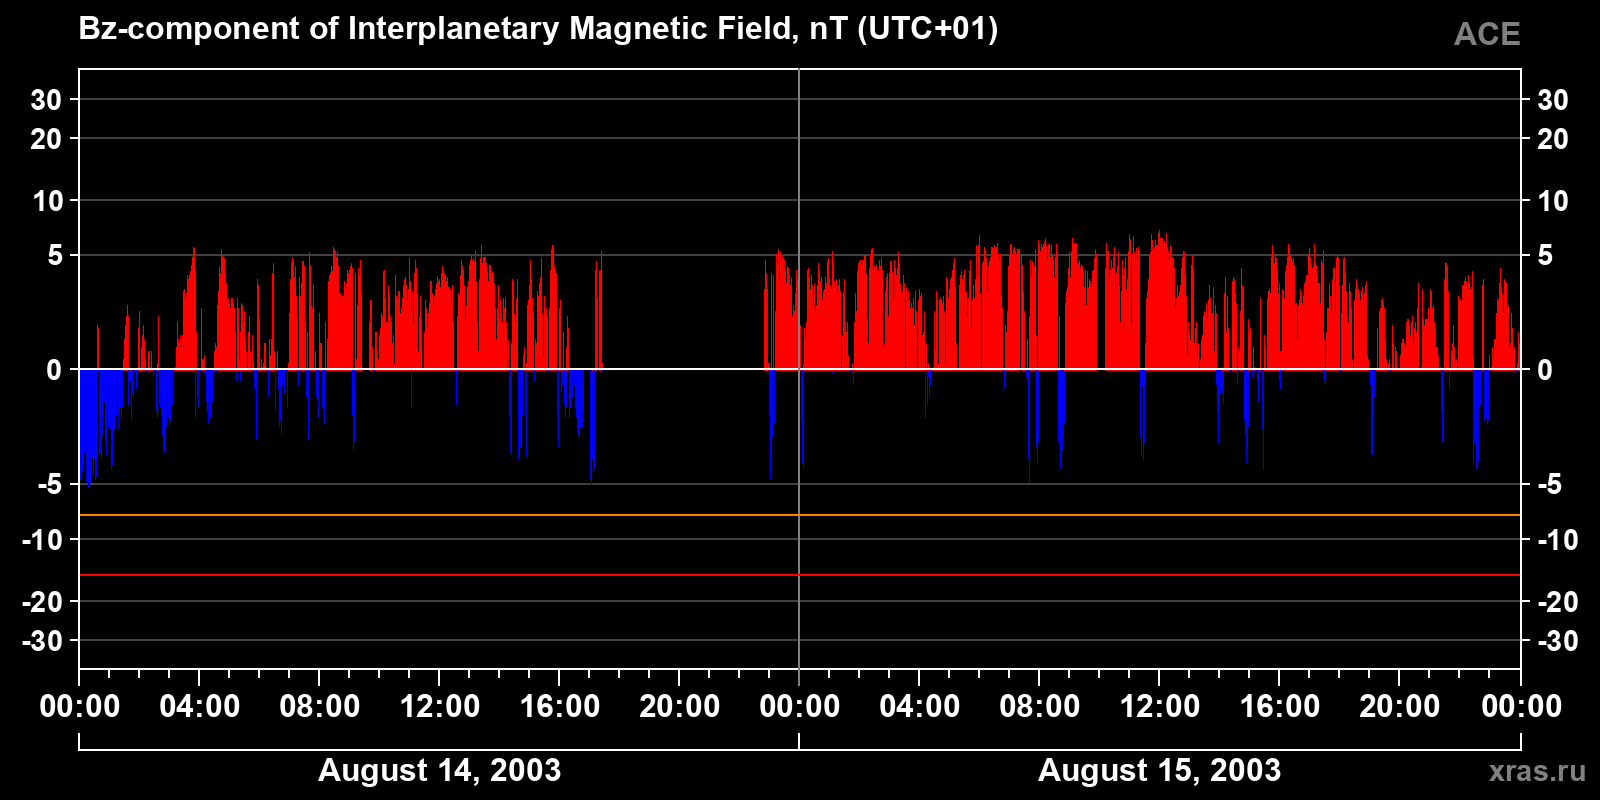
Task: Click the 12:00 tick label under August 14
Action: point(439,706)
